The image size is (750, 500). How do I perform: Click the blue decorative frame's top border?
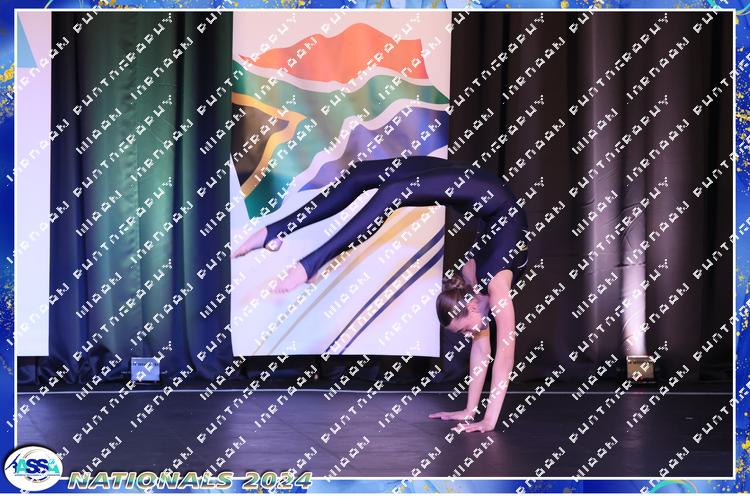[x=375, y=5]
